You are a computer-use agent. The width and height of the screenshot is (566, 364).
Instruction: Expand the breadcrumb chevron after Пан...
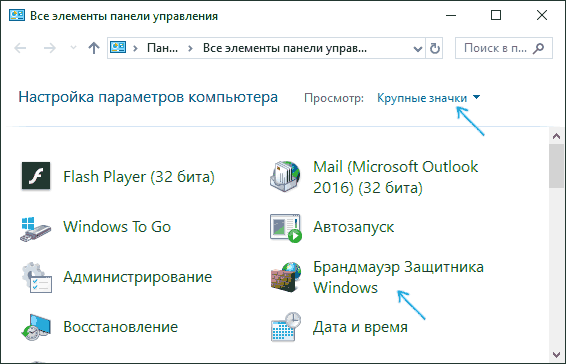191,48
